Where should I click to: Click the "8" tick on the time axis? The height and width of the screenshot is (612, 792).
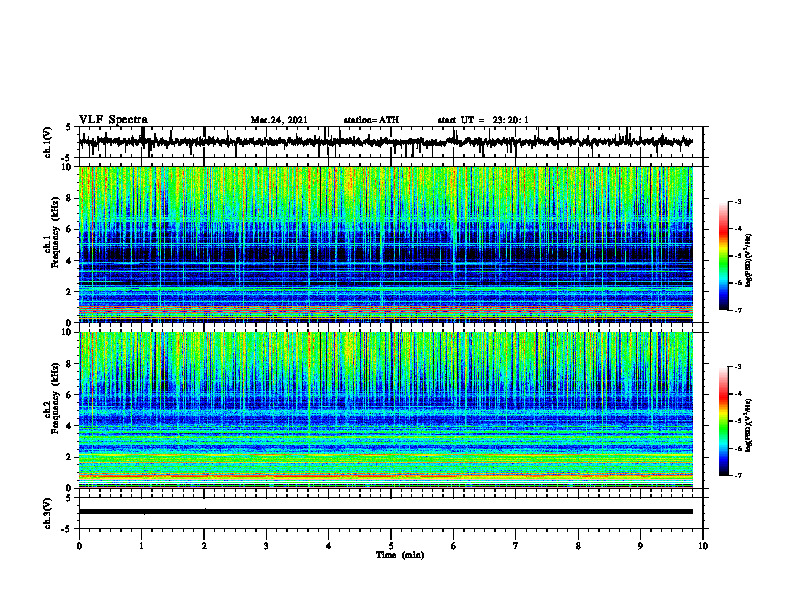pos(578,546)
